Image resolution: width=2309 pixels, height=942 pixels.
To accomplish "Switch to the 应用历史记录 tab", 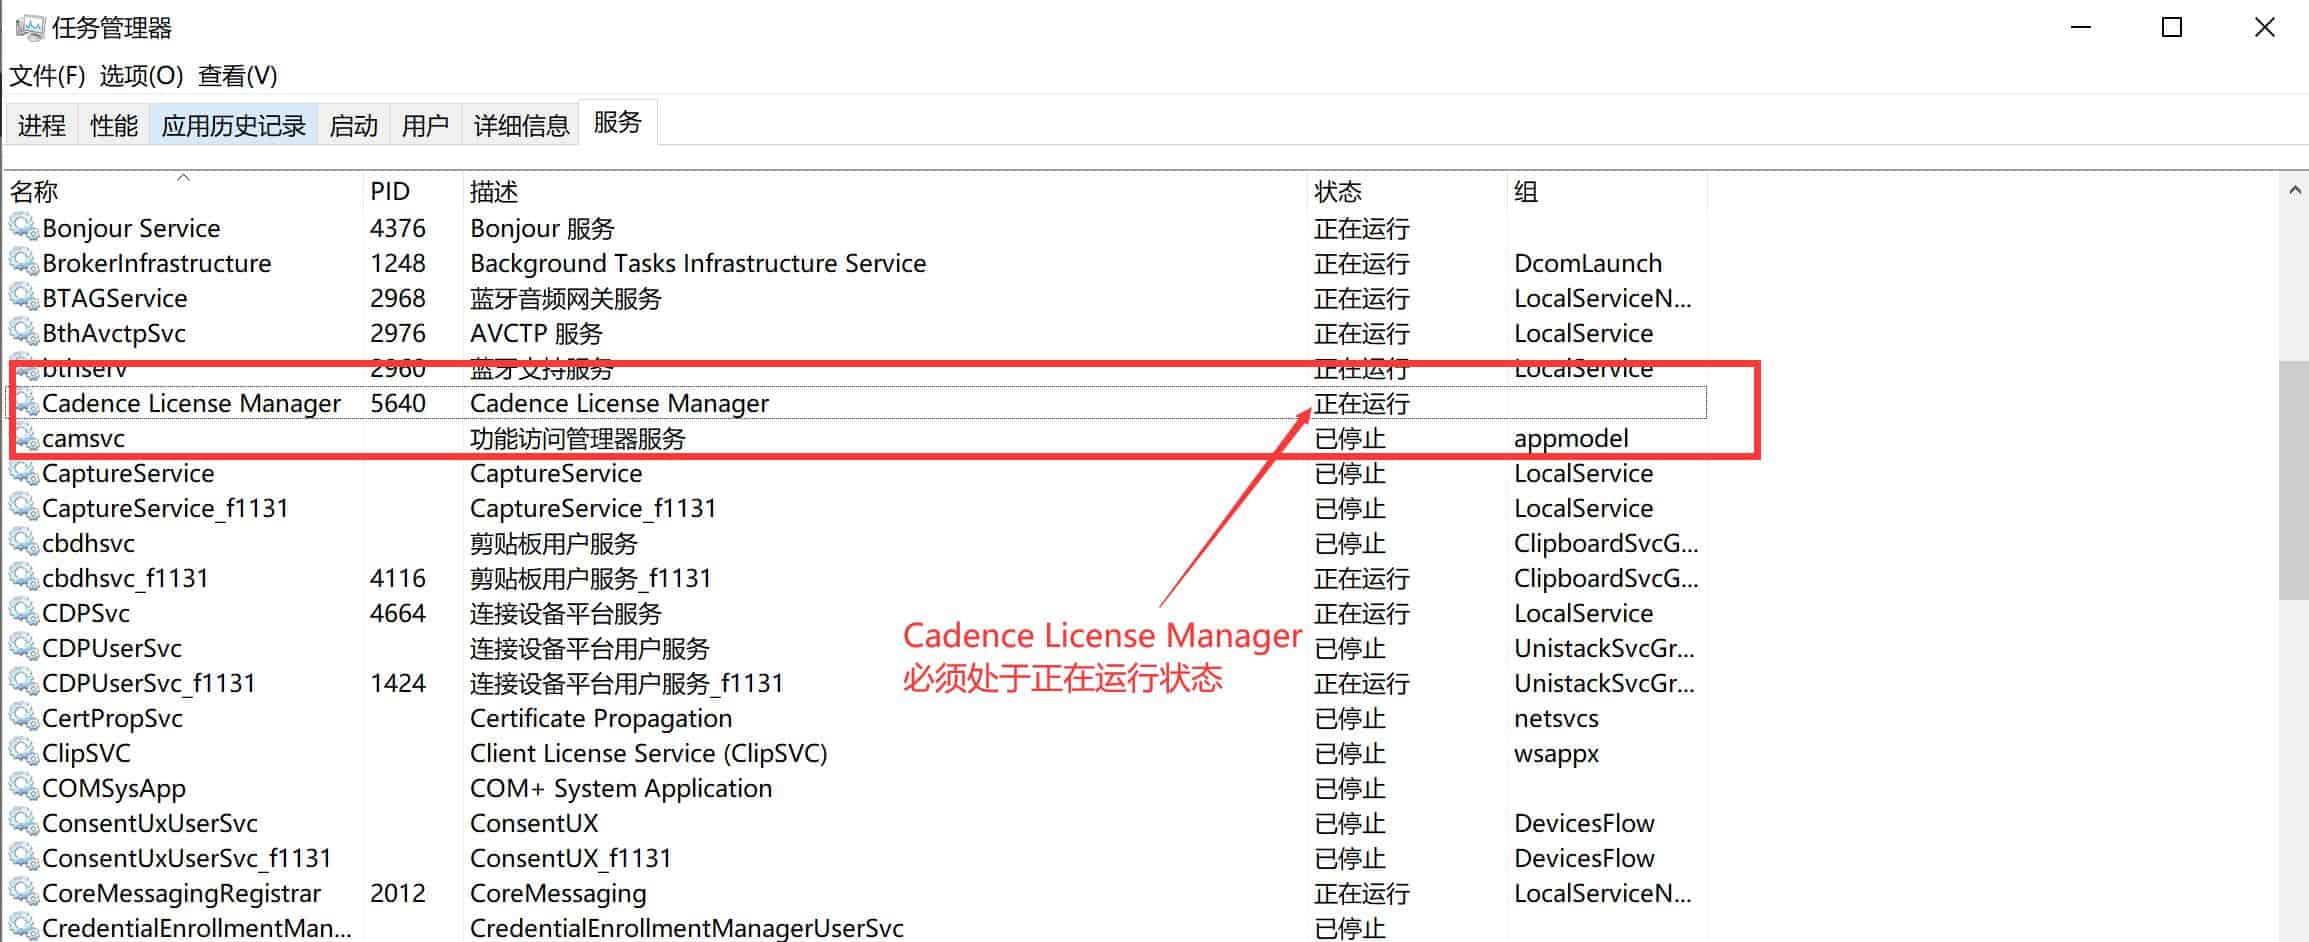I will 234,125.
